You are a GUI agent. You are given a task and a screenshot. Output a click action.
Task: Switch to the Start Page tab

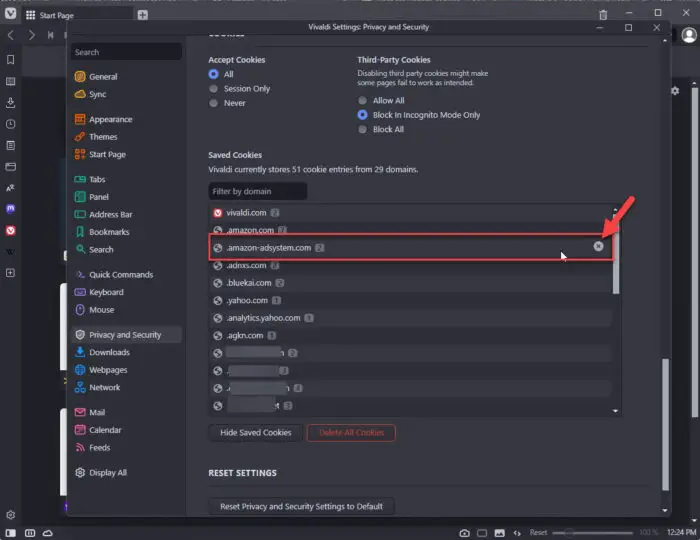tap(78, 15)
